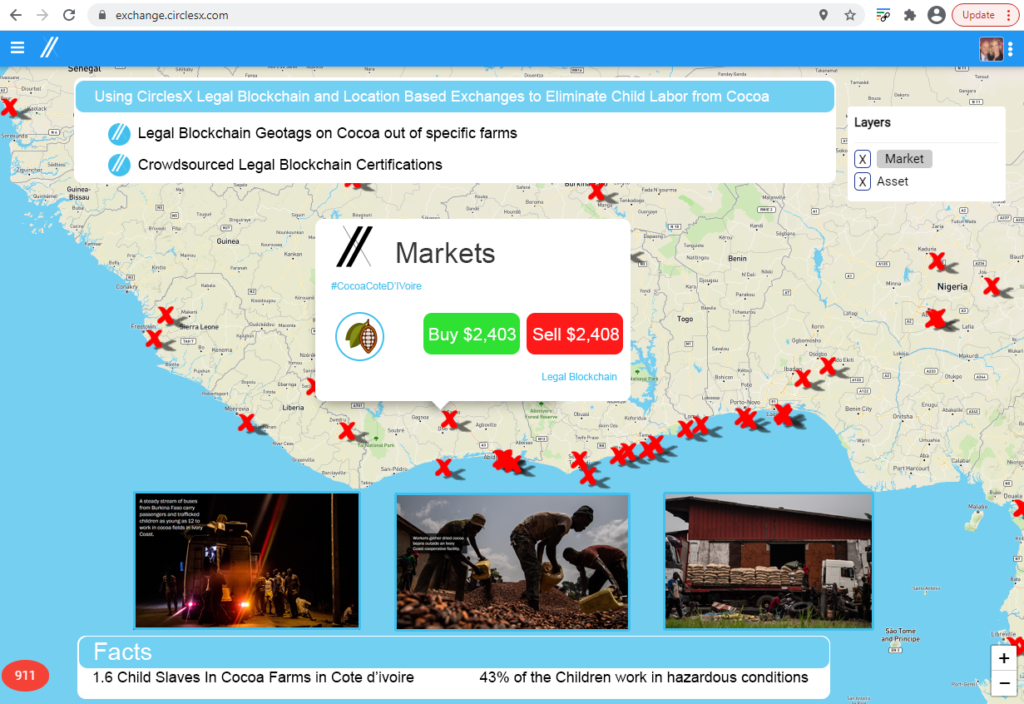The image size is (1024, 704).
Task: Open the #CocoaCoteD'IVoire hashtag link
Action: tap(376, 286)
